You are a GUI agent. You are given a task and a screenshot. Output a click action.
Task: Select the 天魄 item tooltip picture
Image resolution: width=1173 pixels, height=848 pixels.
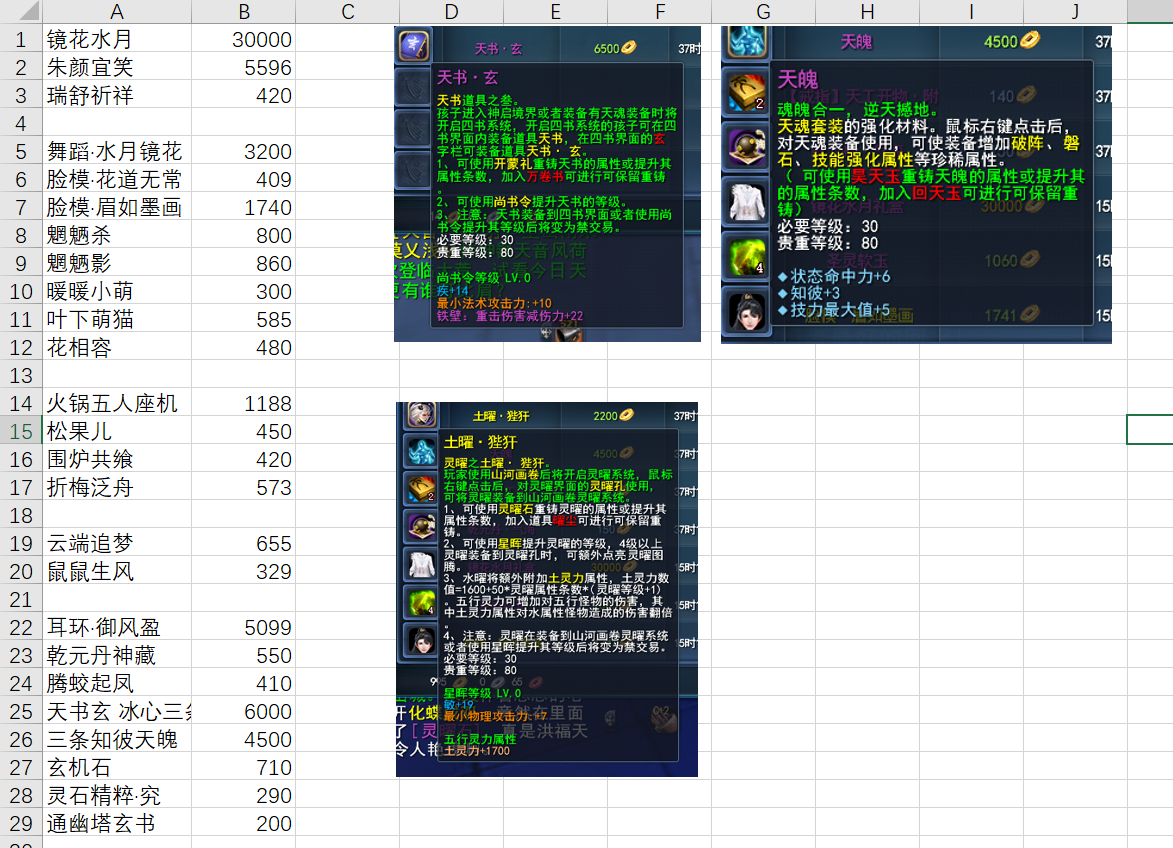click(916, 185)
